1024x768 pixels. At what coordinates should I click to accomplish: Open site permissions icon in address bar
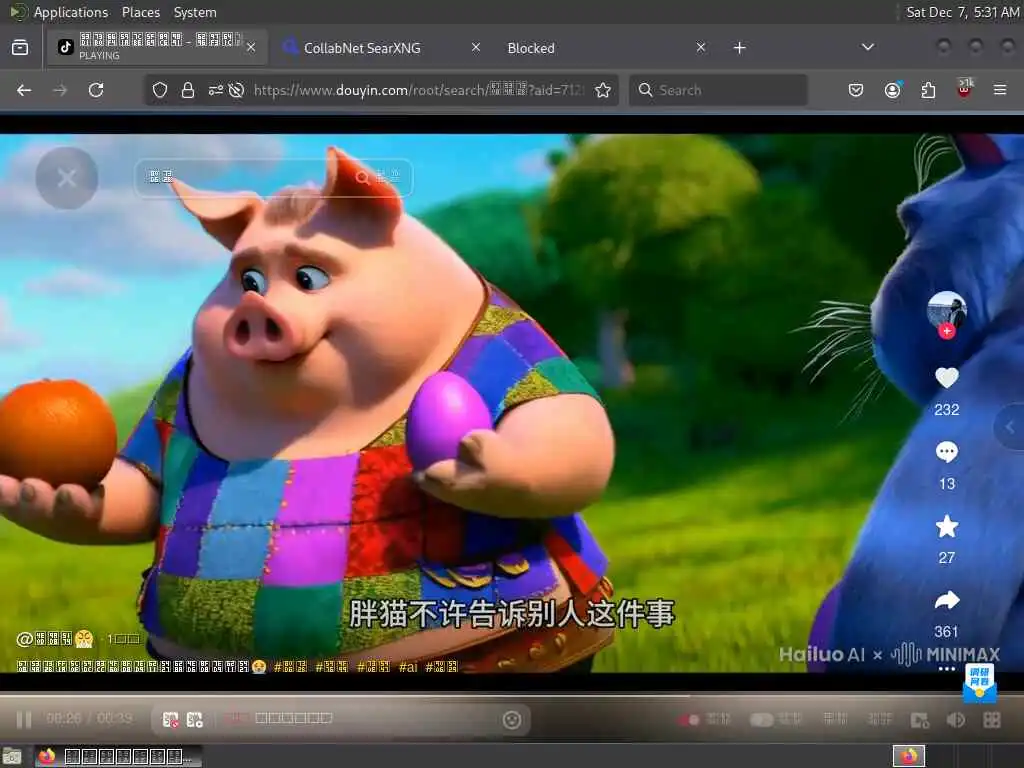coord(216,90)
